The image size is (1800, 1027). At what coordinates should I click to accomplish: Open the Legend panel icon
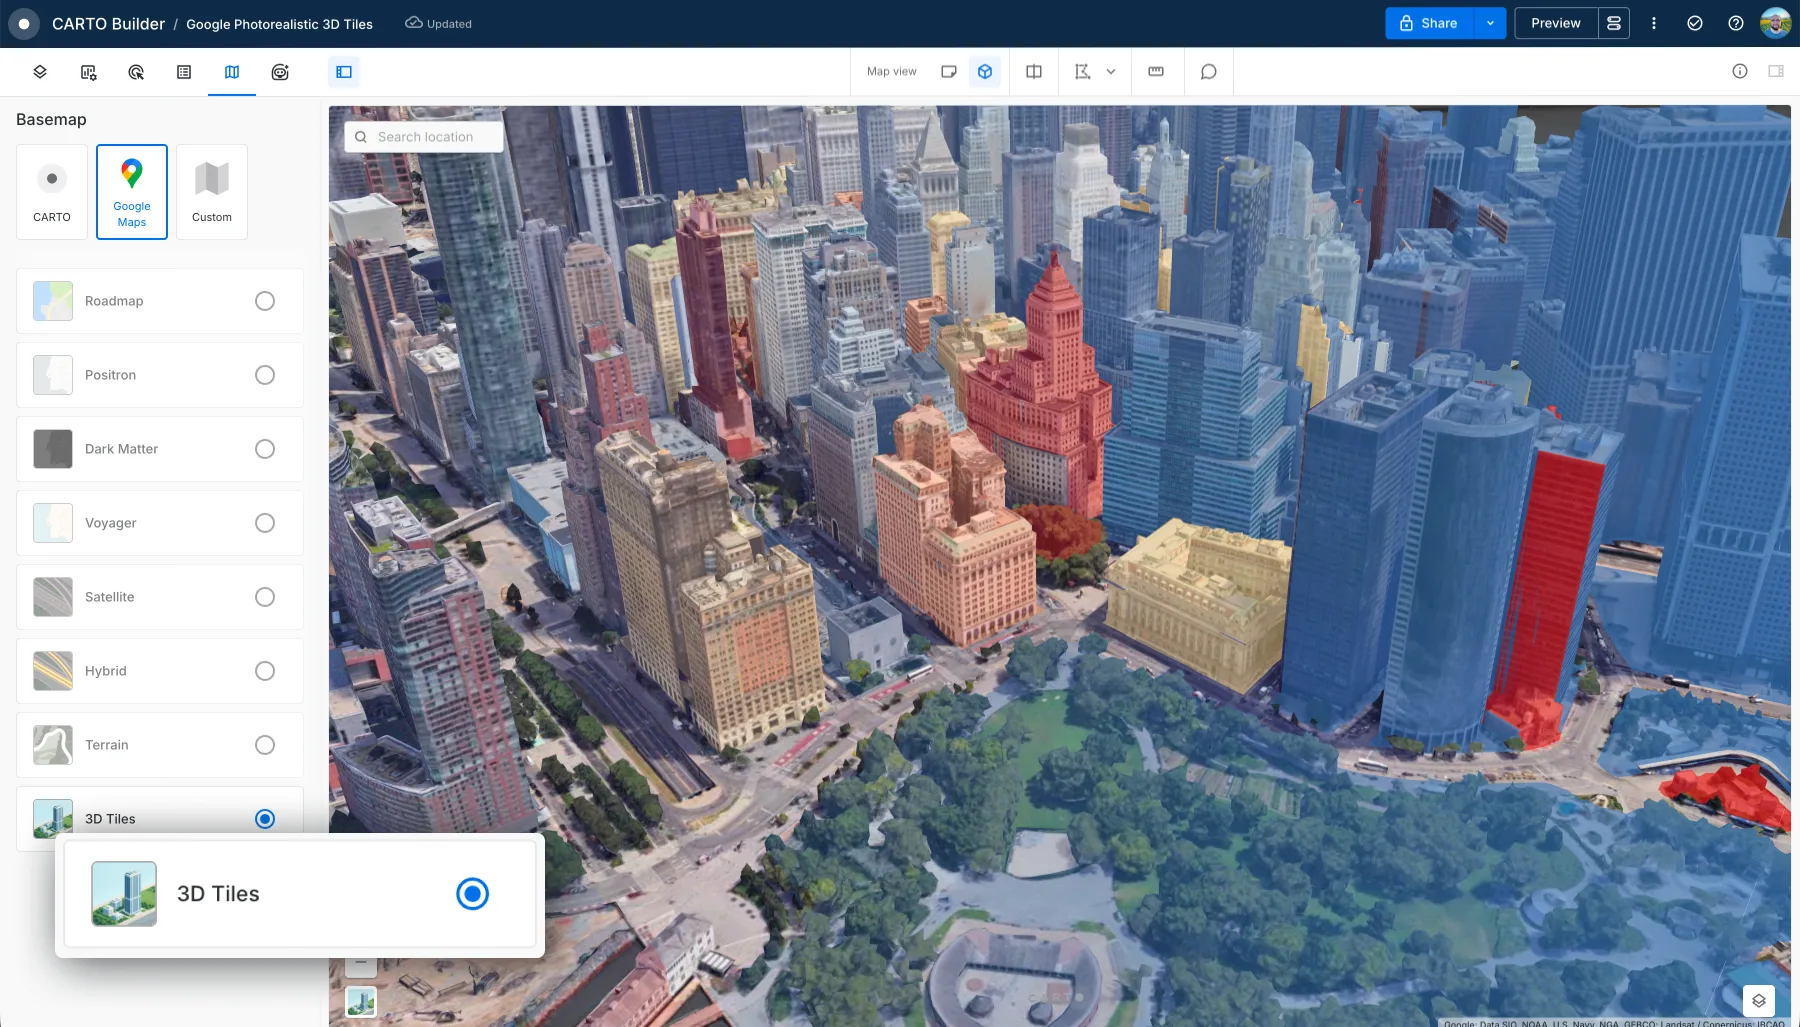tap(184, 72)
